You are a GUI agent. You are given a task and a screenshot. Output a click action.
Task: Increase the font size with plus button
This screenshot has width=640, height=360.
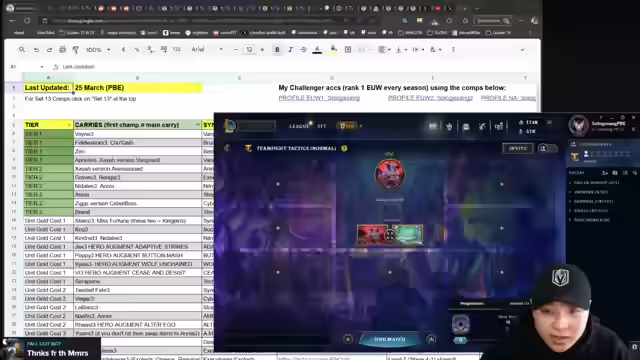pyautogui.click(x=262, y=49)
